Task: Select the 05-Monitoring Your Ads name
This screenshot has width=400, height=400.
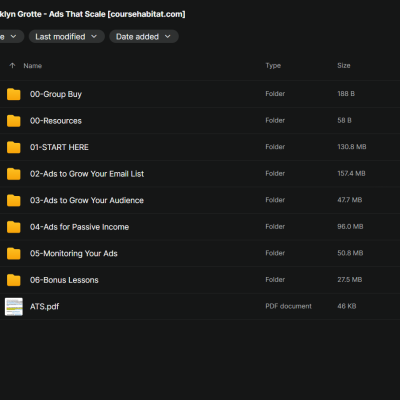Action: pos(74,253)
